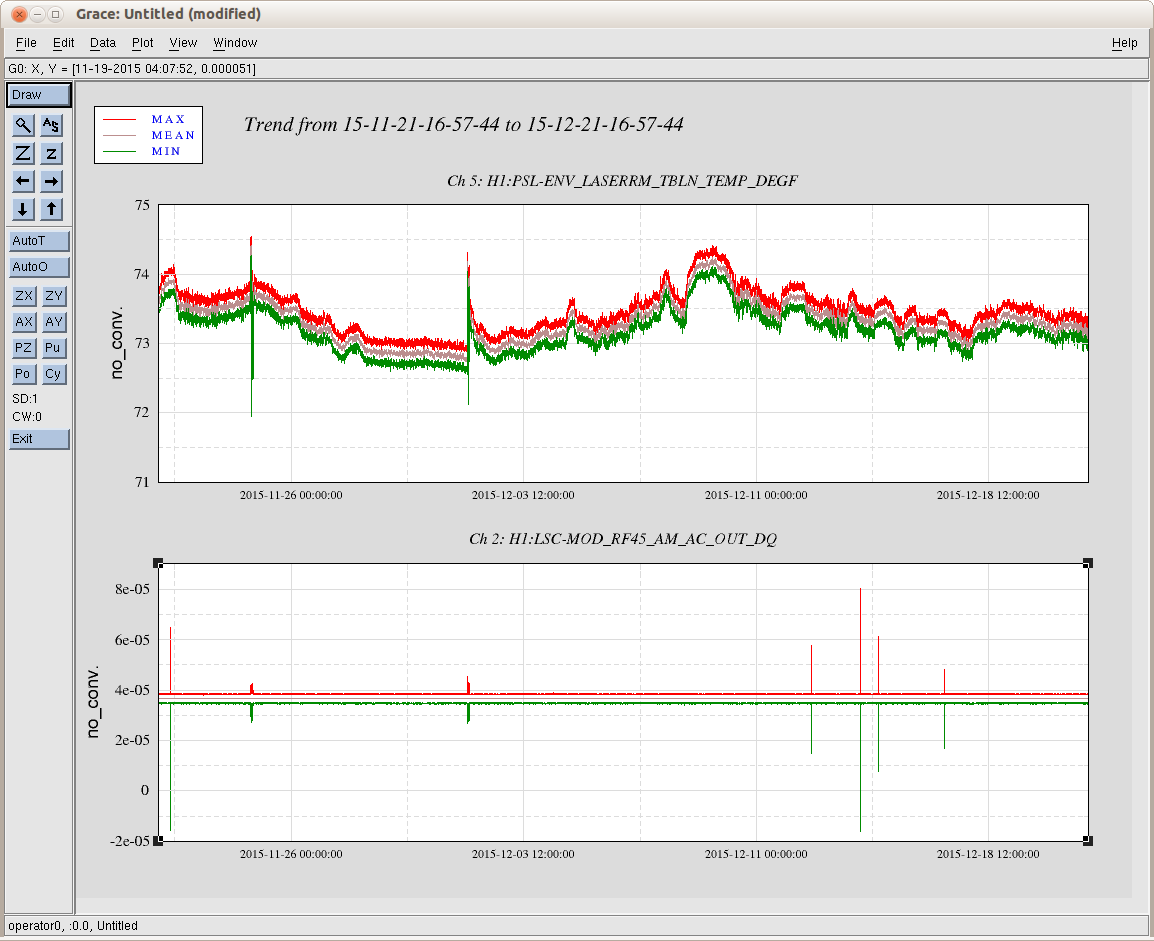Screen dimensions: 1154x941
Task: Click the 75 tick label on top graph
Action: tap(142, 205)
